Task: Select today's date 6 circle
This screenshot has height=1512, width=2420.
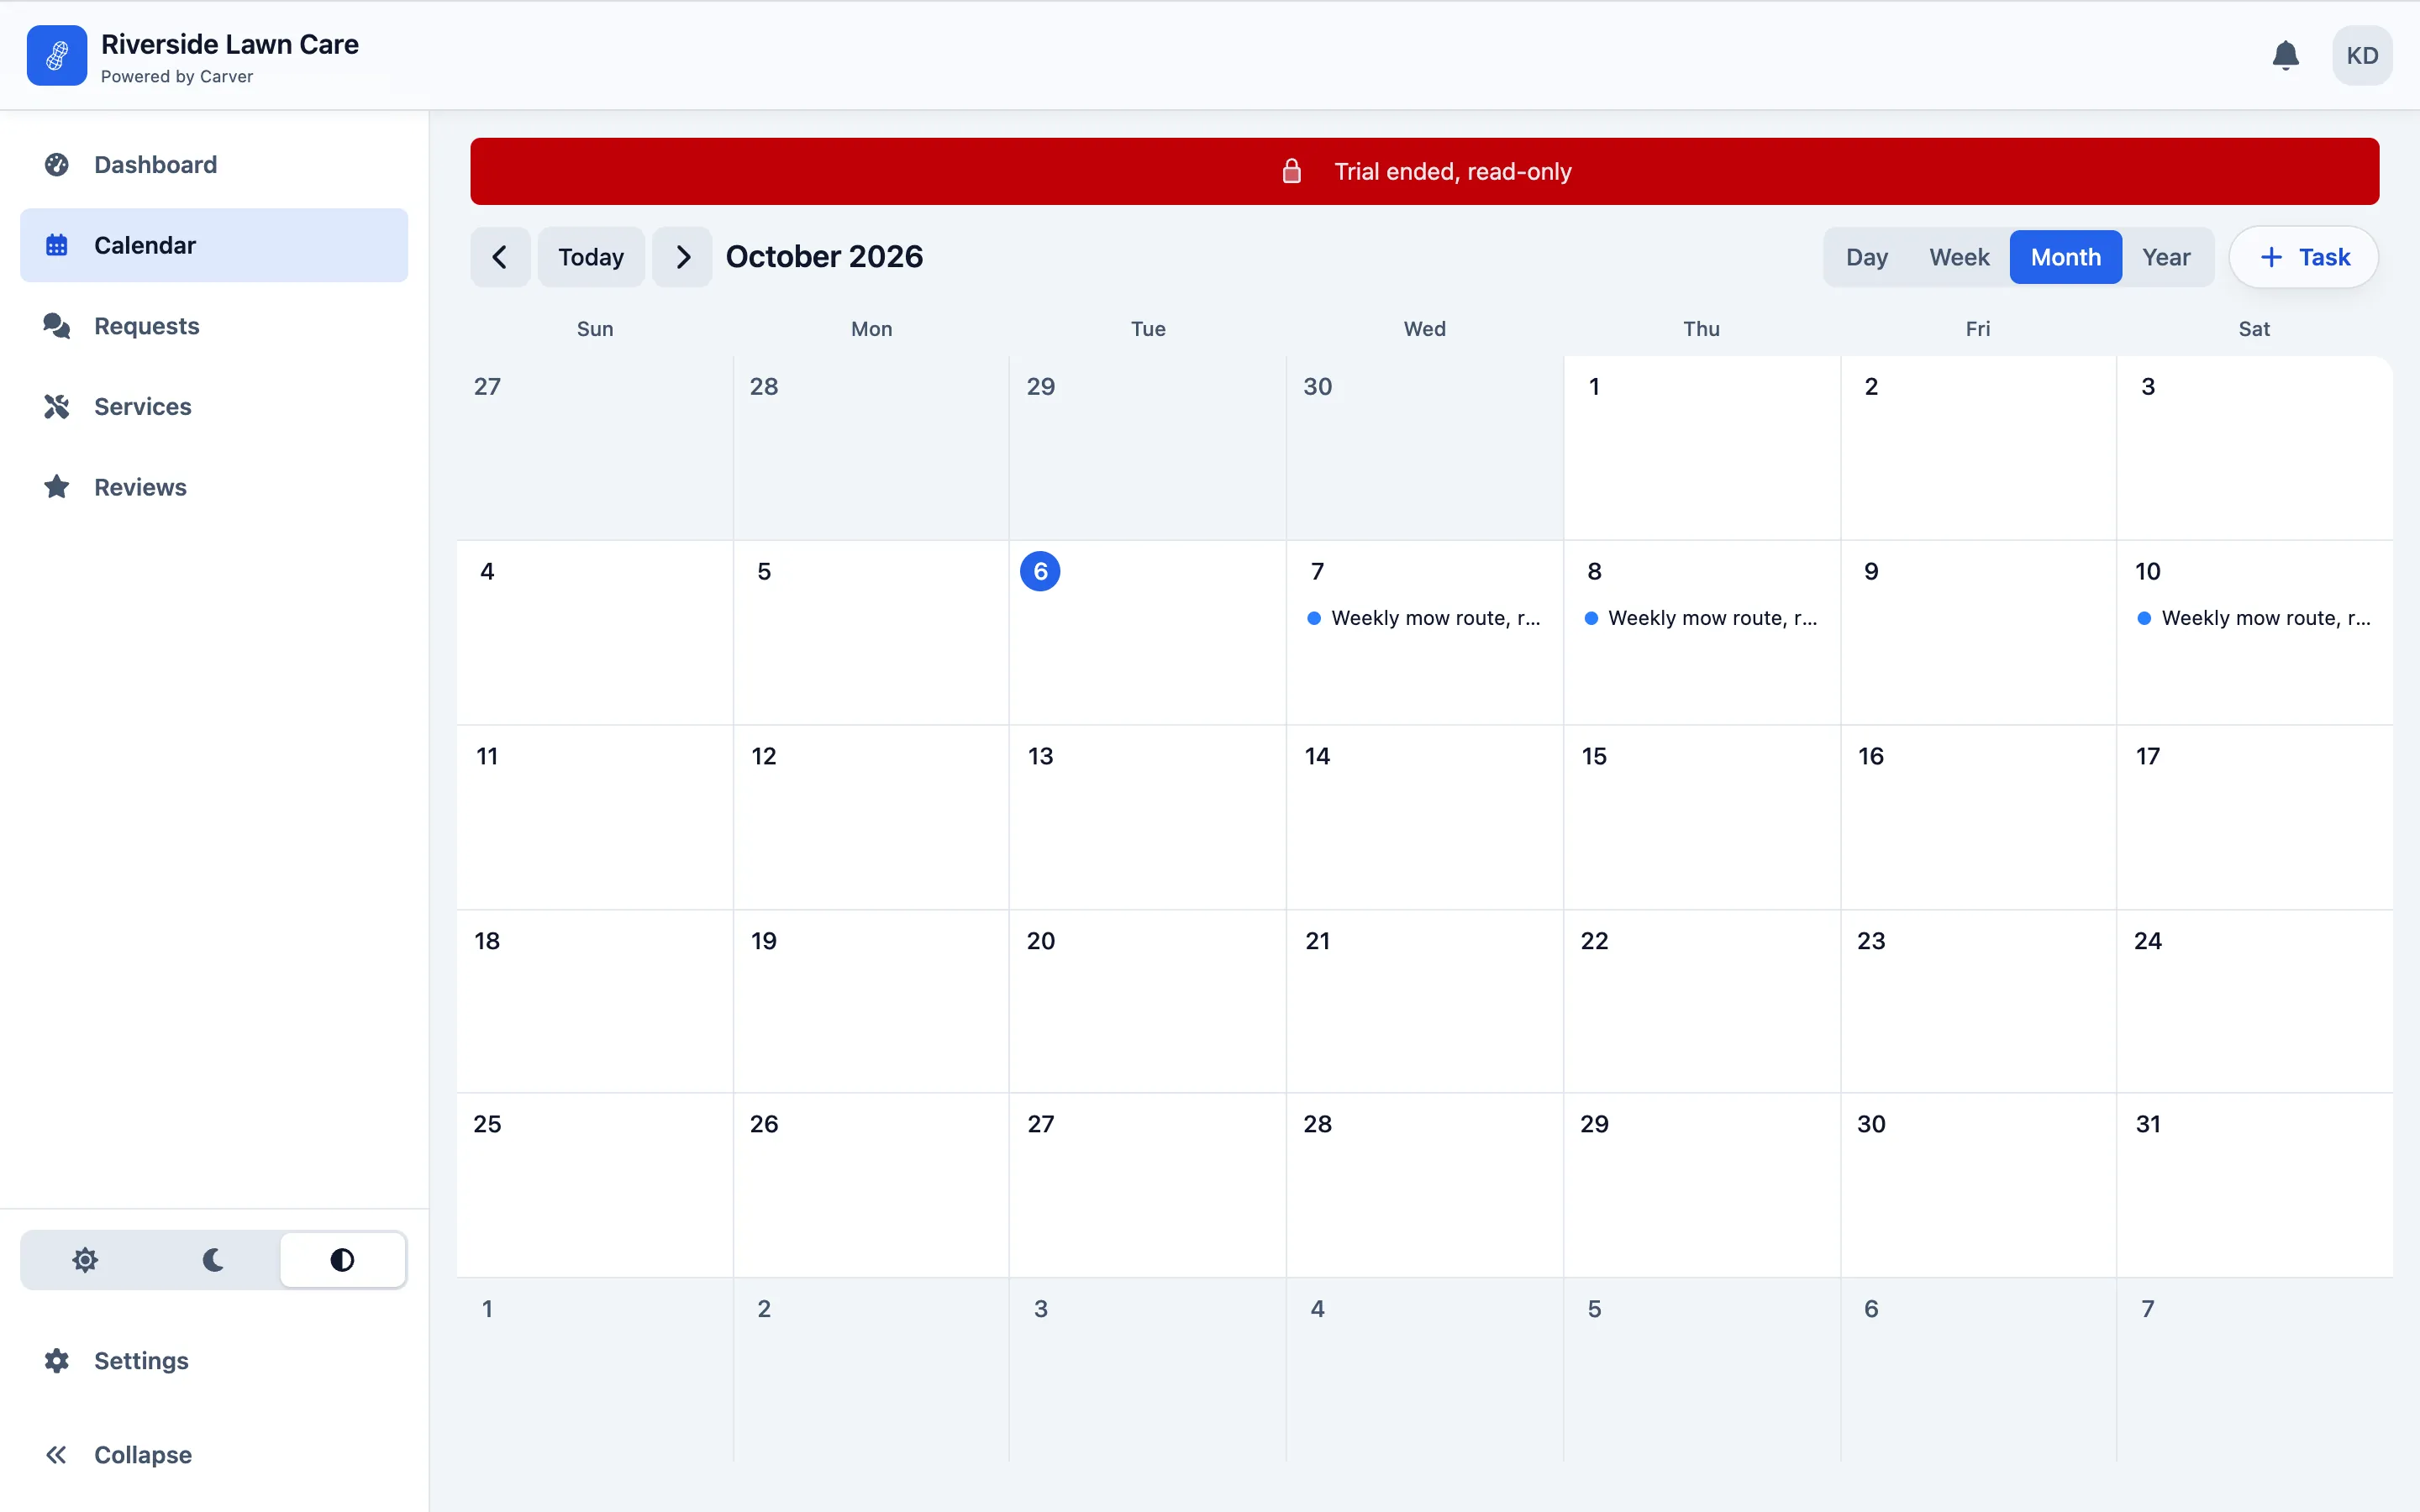Action: [1040, 571]
